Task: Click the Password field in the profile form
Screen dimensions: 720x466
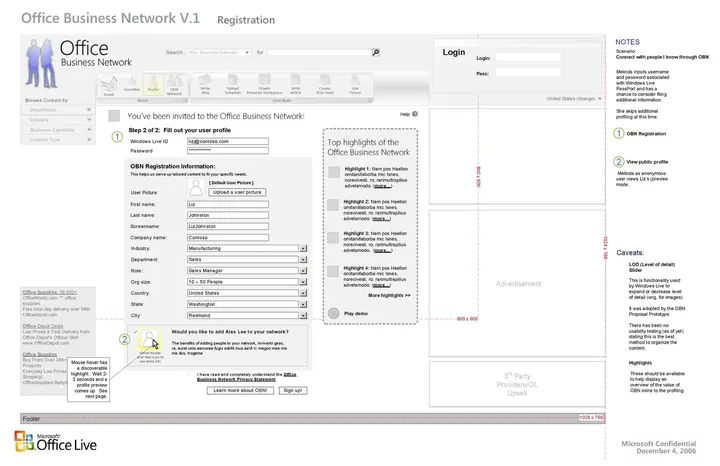Action: click(228, 151)
